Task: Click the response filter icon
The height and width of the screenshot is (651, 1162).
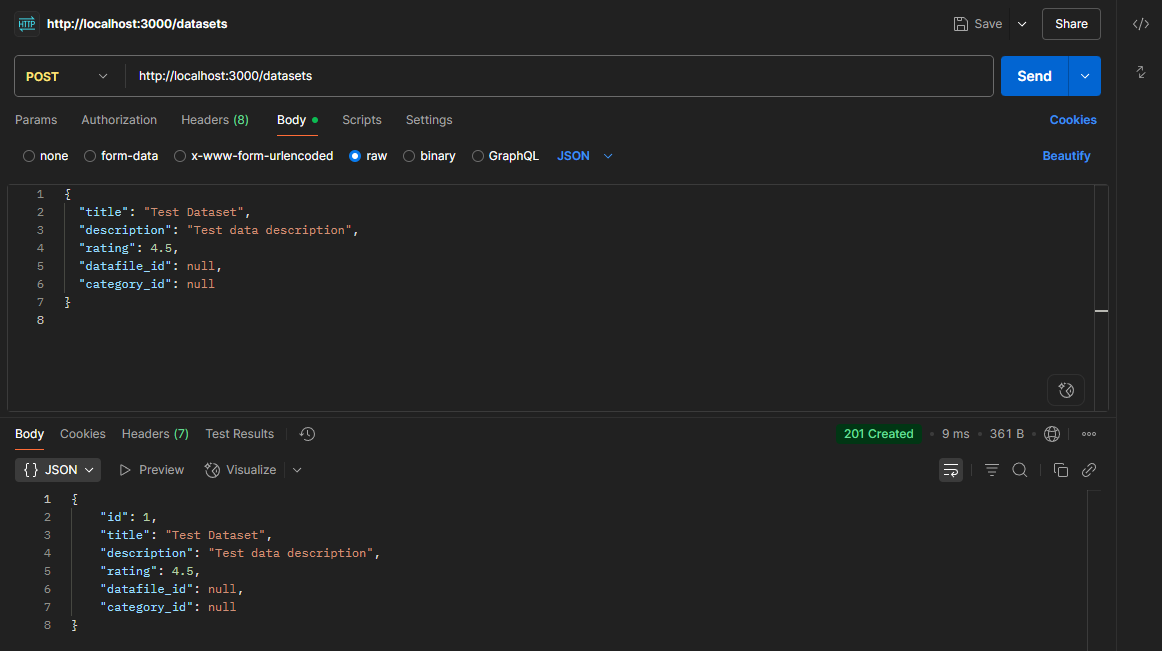Action: 992,470
